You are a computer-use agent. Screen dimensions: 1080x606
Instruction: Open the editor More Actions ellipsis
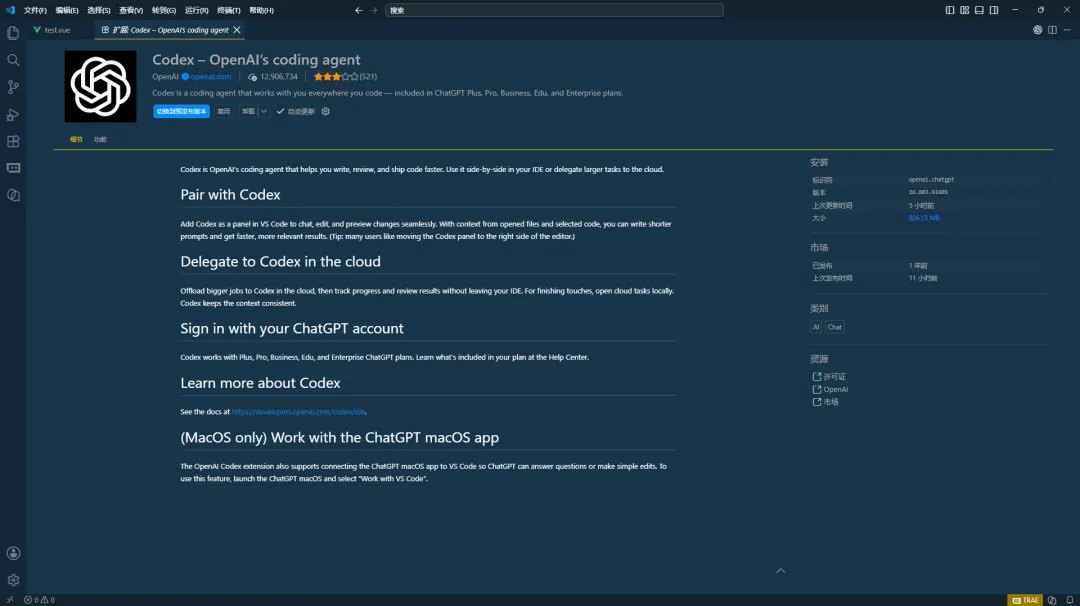coord(1067,30)
